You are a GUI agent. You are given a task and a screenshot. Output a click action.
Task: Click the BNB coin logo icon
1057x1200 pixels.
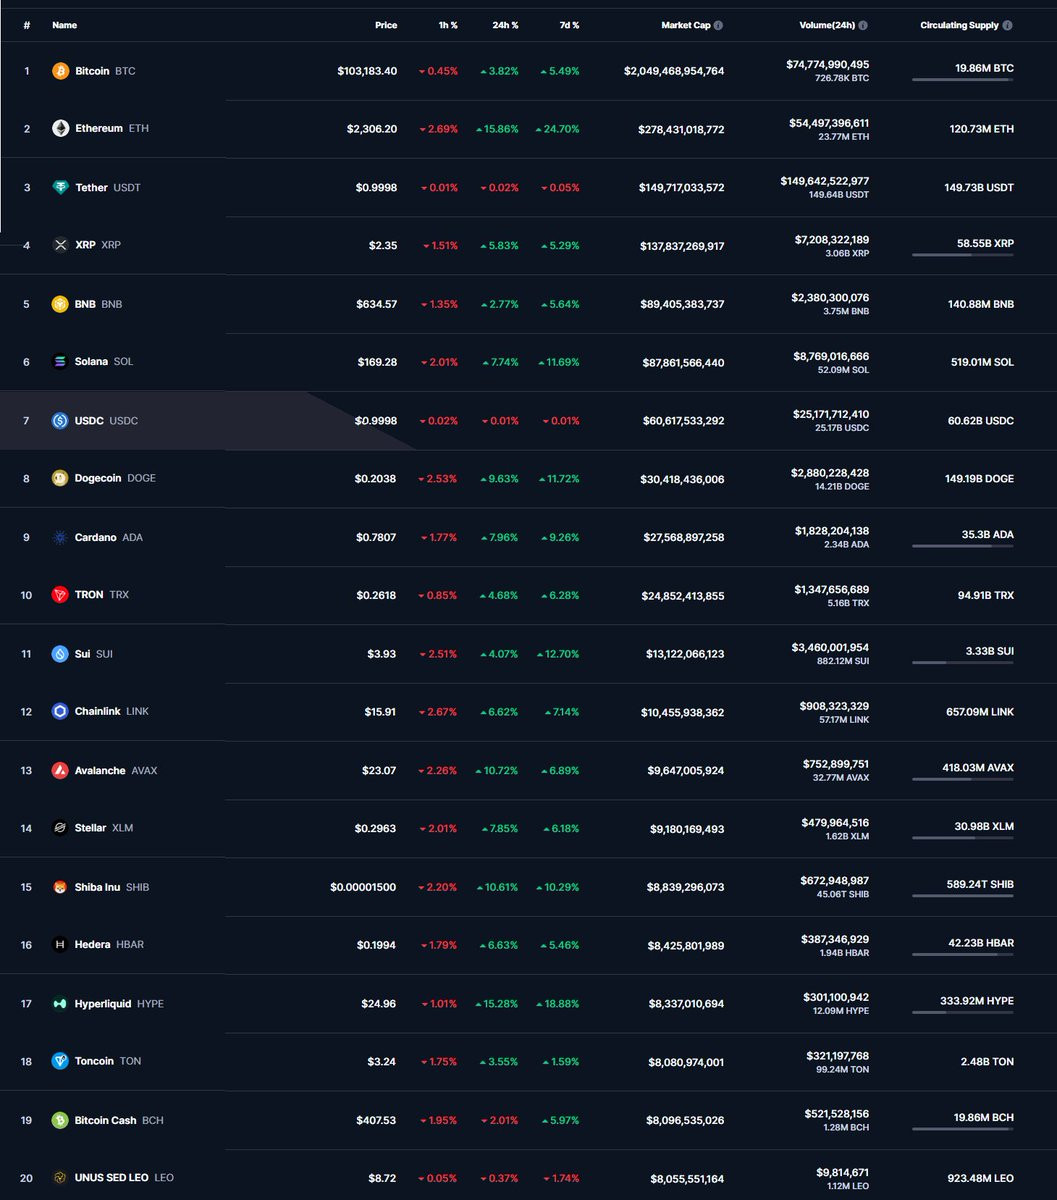[x=60, y=304]
